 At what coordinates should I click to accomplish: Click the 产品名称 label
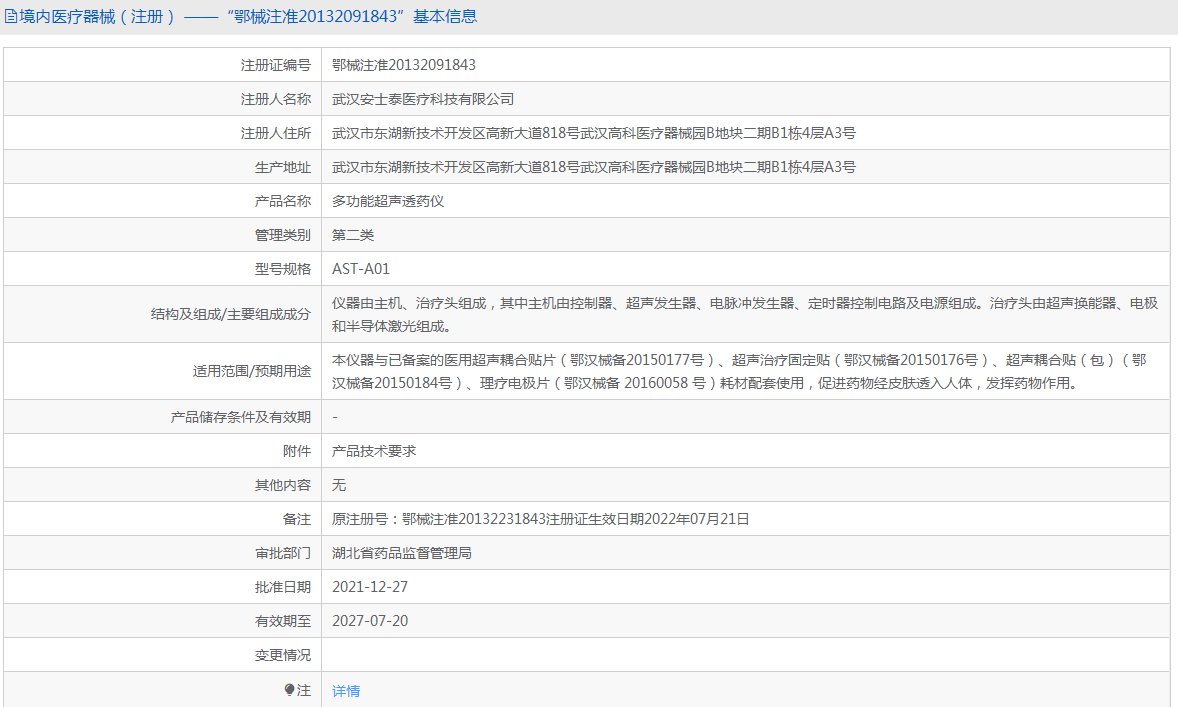click(x=282, y=201)
